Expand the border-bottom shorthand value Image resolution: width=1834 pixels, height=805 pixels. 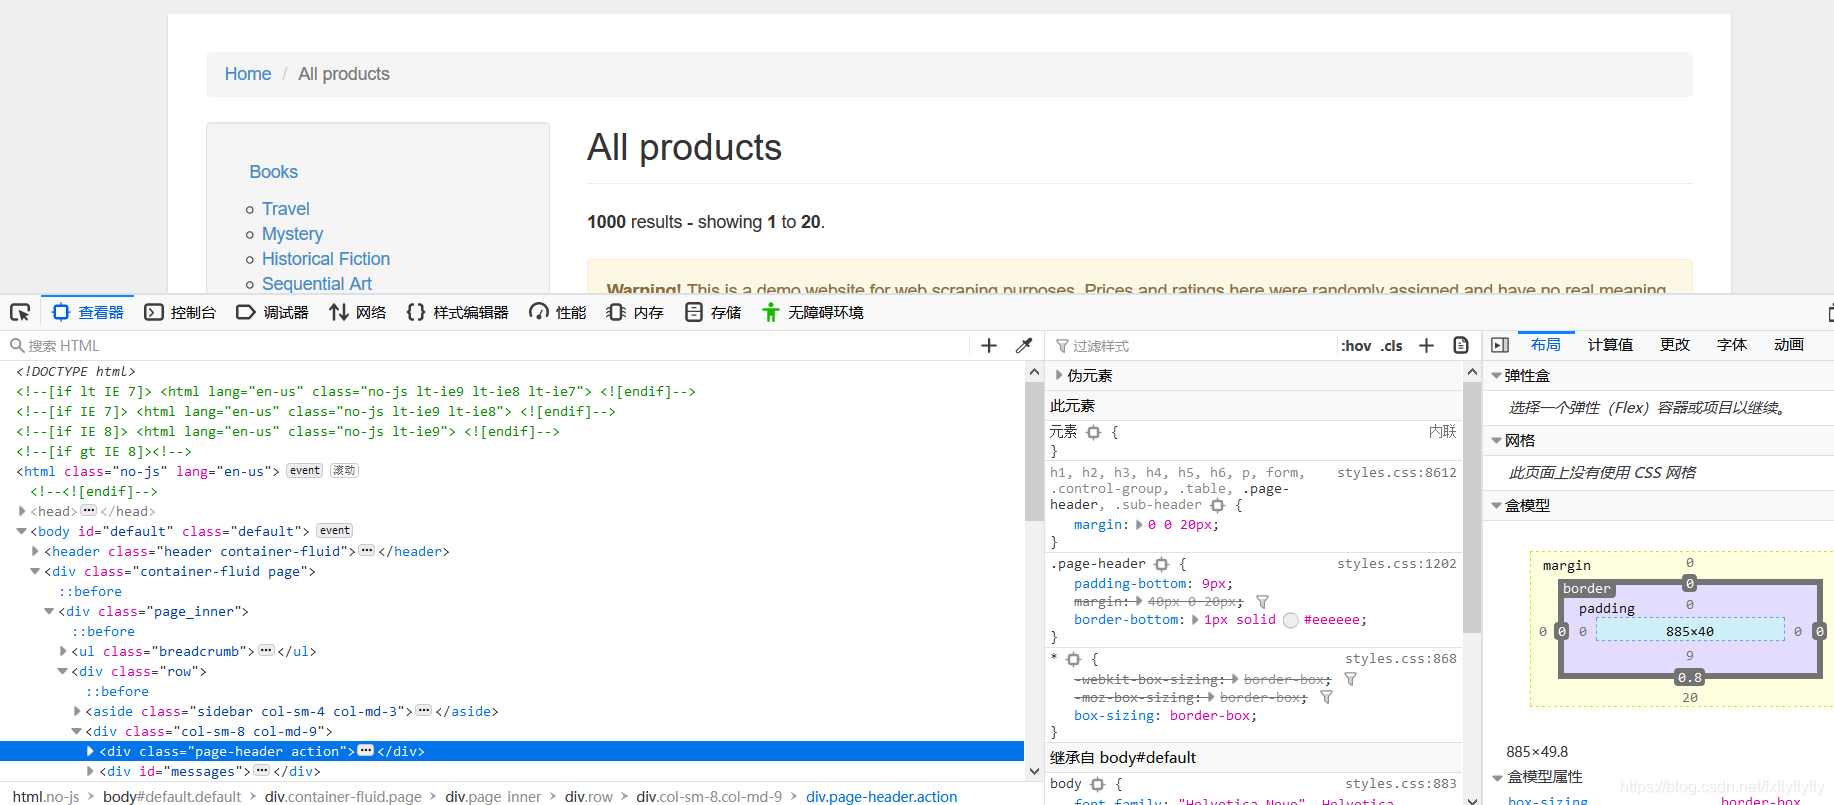(x=1194, y=620)
